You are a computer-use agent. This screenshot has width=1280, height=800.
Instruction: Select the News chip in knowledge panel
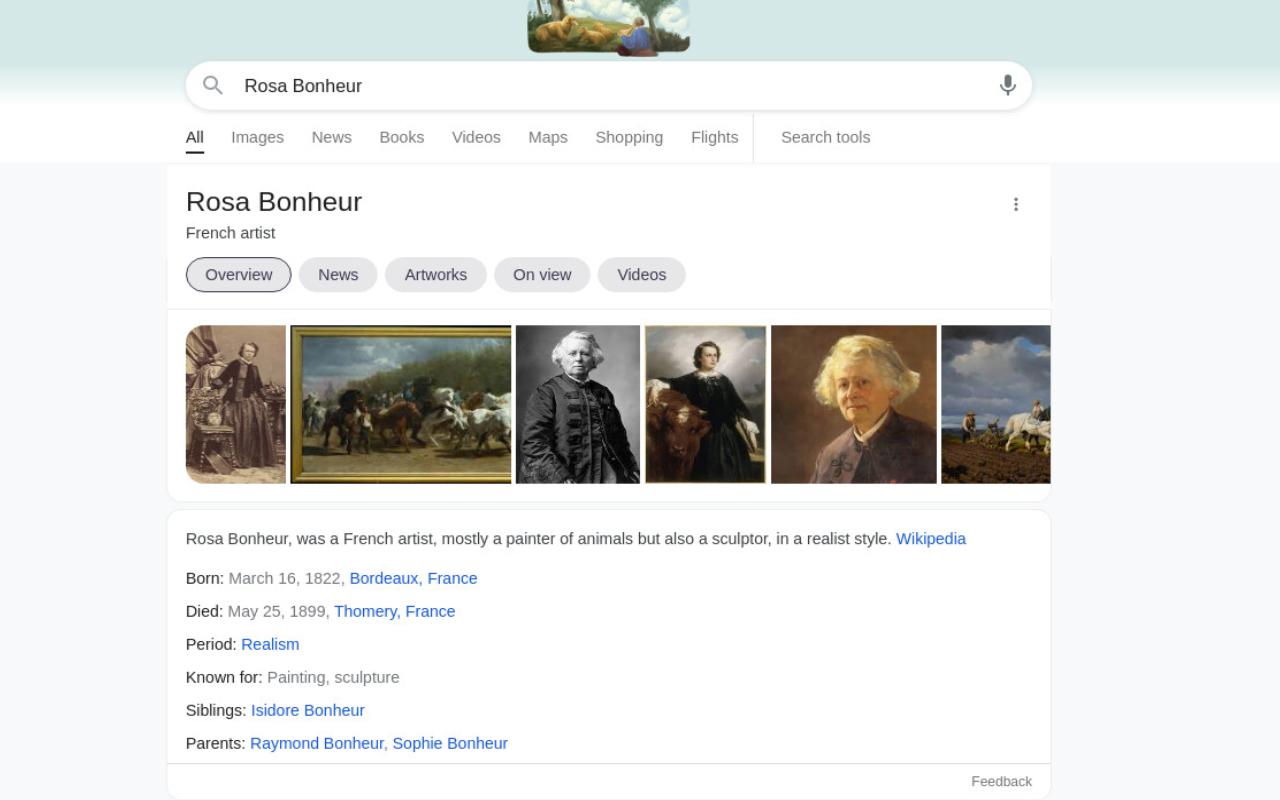coord(338,275)
